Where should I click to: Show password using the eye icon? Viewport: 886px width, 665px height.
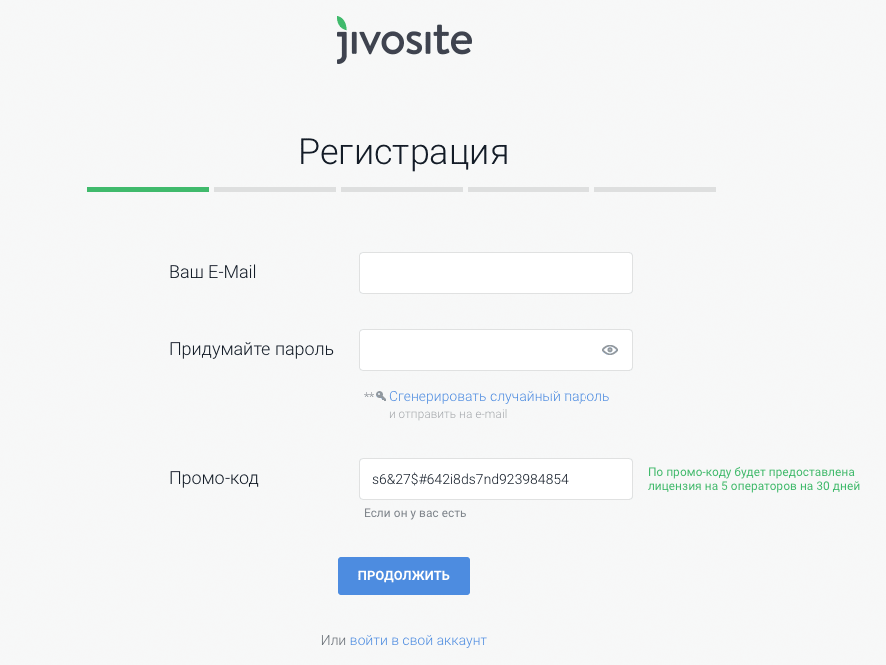coord(610,350)
